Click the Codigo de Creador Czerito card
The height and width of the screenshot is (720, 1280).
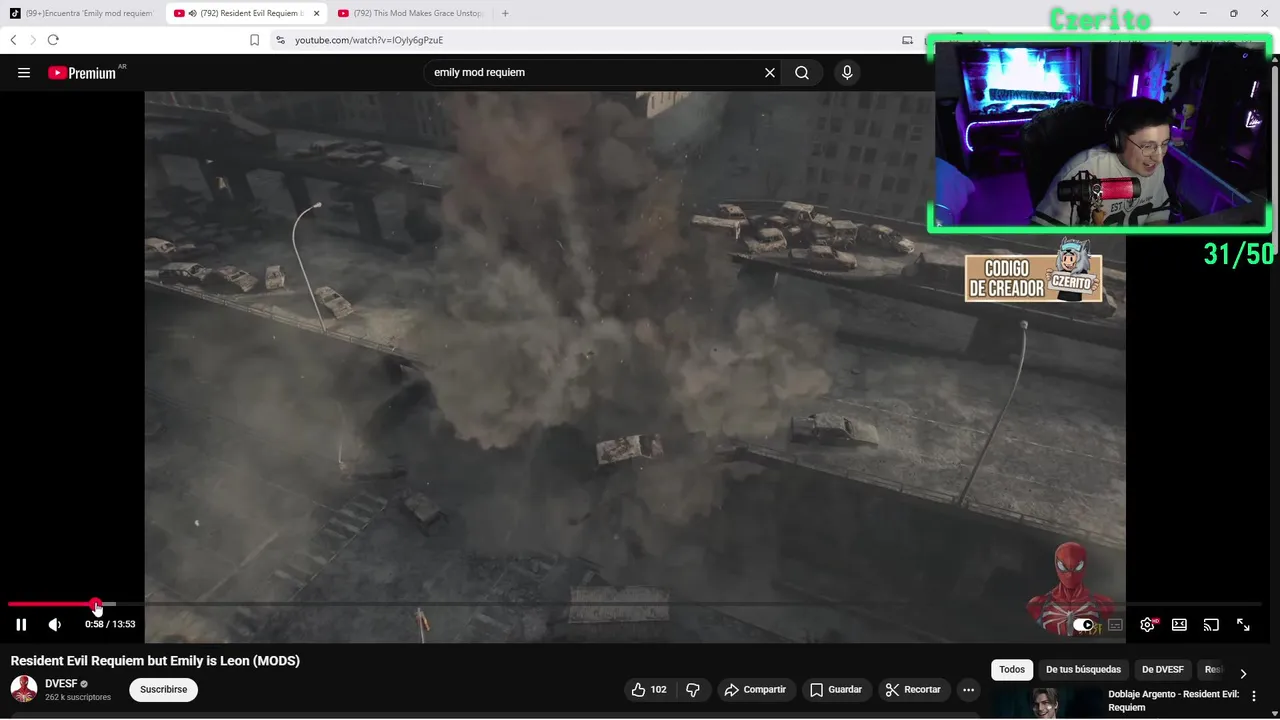click(x=1033, y=276)
